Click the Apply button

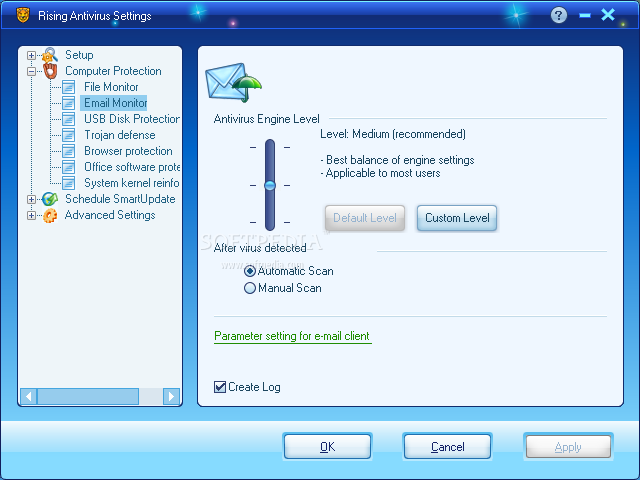point(568,447)
